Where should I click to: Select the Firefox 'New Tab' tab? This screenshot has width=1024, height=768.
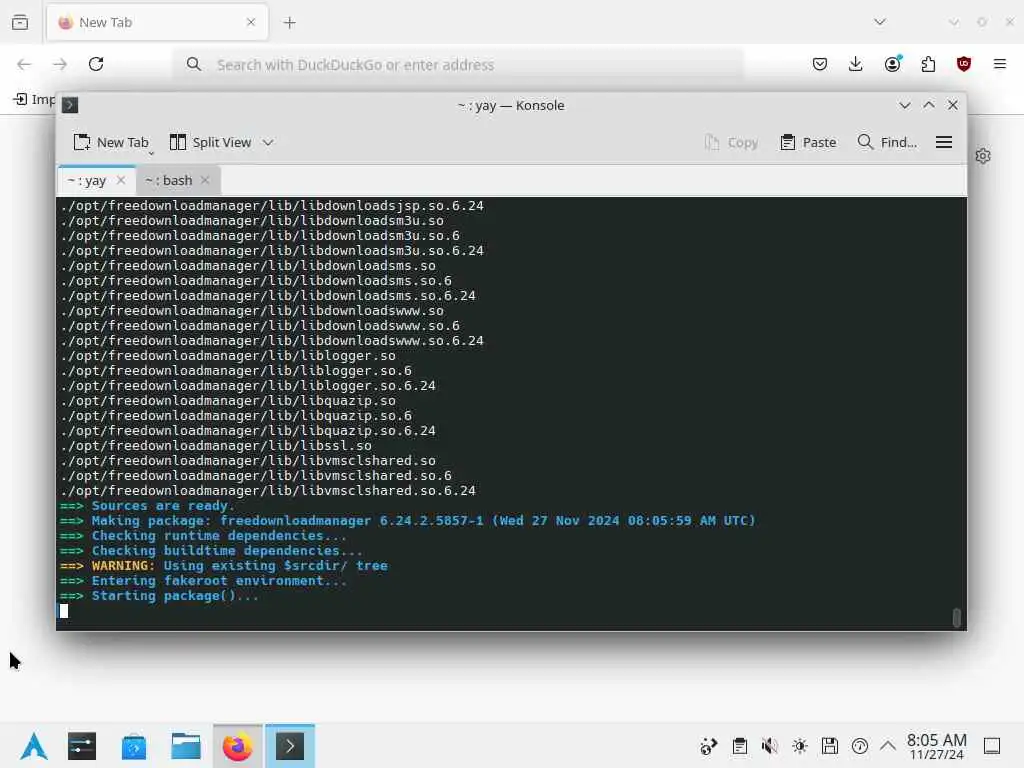(157, 23)
